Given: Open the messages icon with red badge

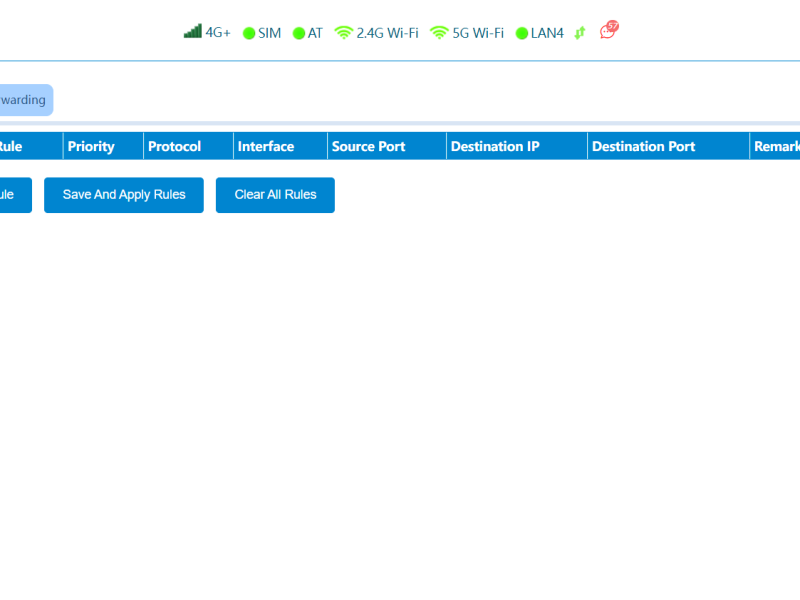Looking at the screenshot, I should [x=608, y=31].
